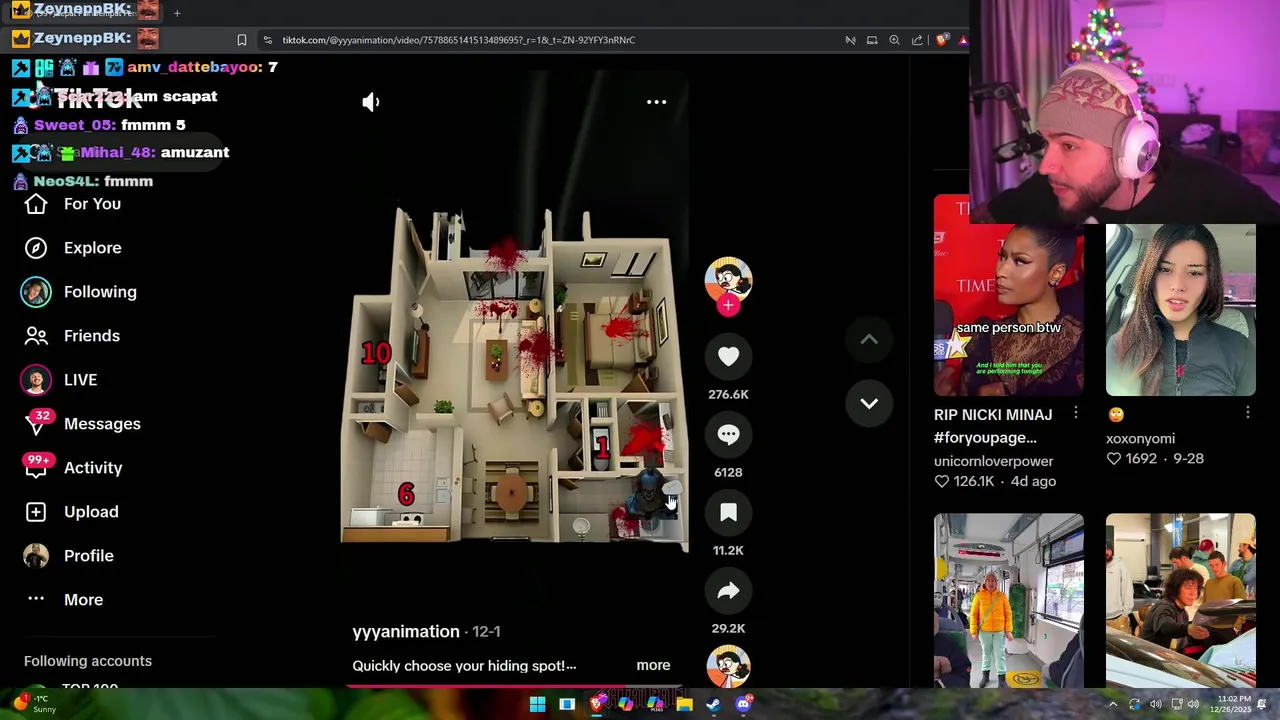Viewport: 1280px width, 720px height.
Task: Go to the LIVE section
Action: point(80,380)
